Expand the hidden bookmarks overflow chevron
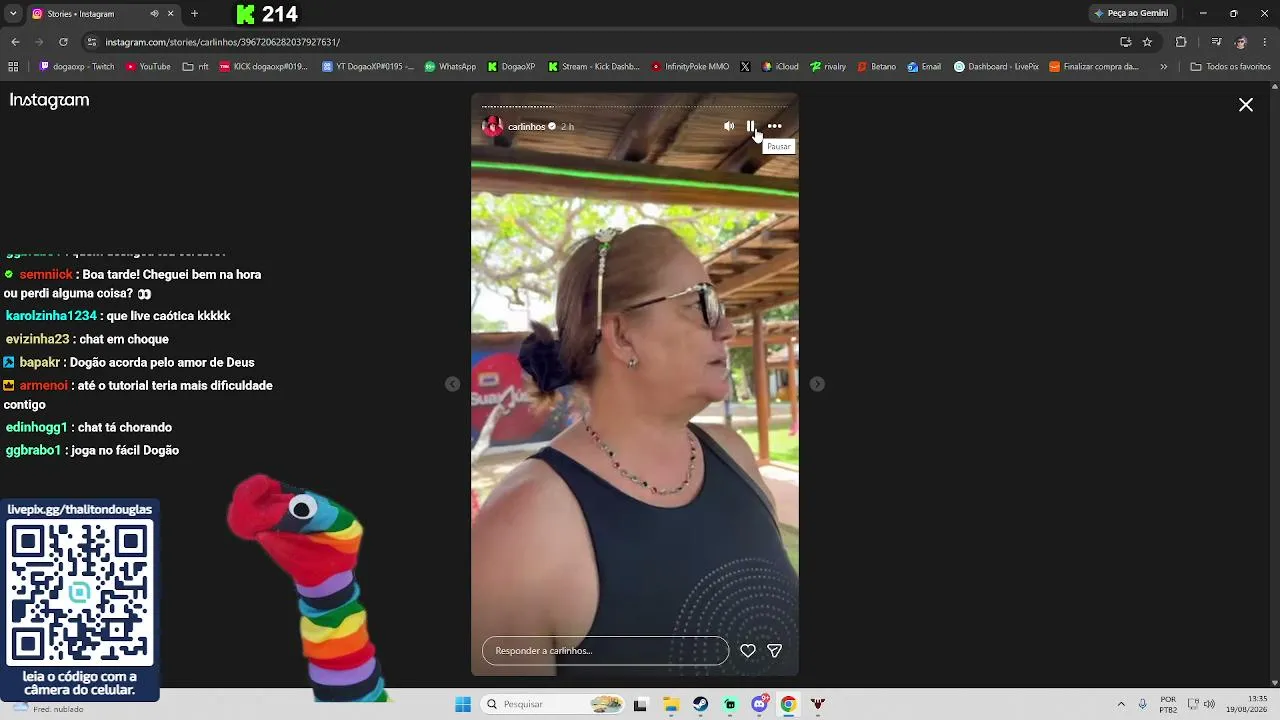The height and width of the screenshot is (720, 1280). [x=1163, y=67]
